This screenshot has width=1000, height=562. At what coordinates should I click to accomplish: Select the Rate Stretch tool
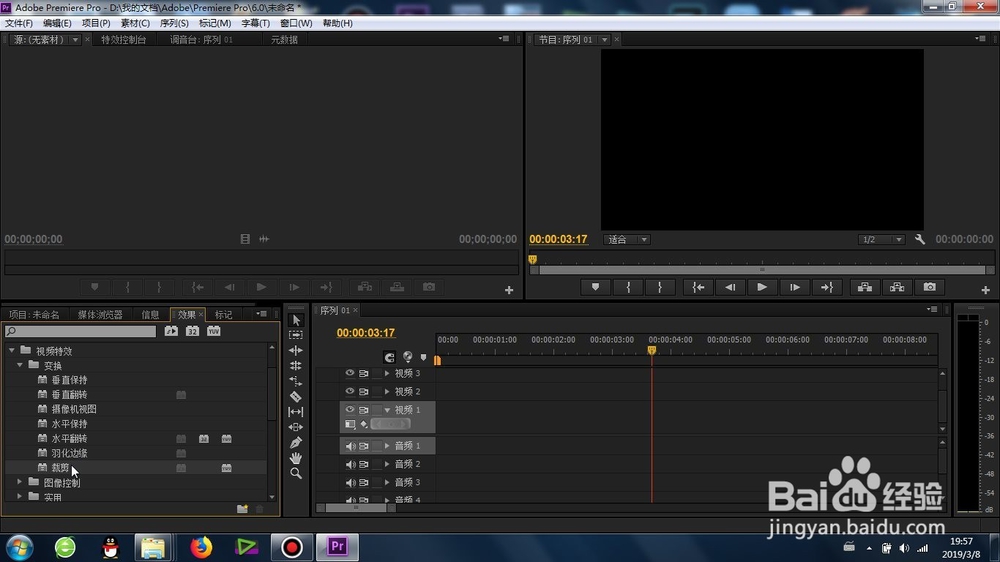(x=296, y=381)
